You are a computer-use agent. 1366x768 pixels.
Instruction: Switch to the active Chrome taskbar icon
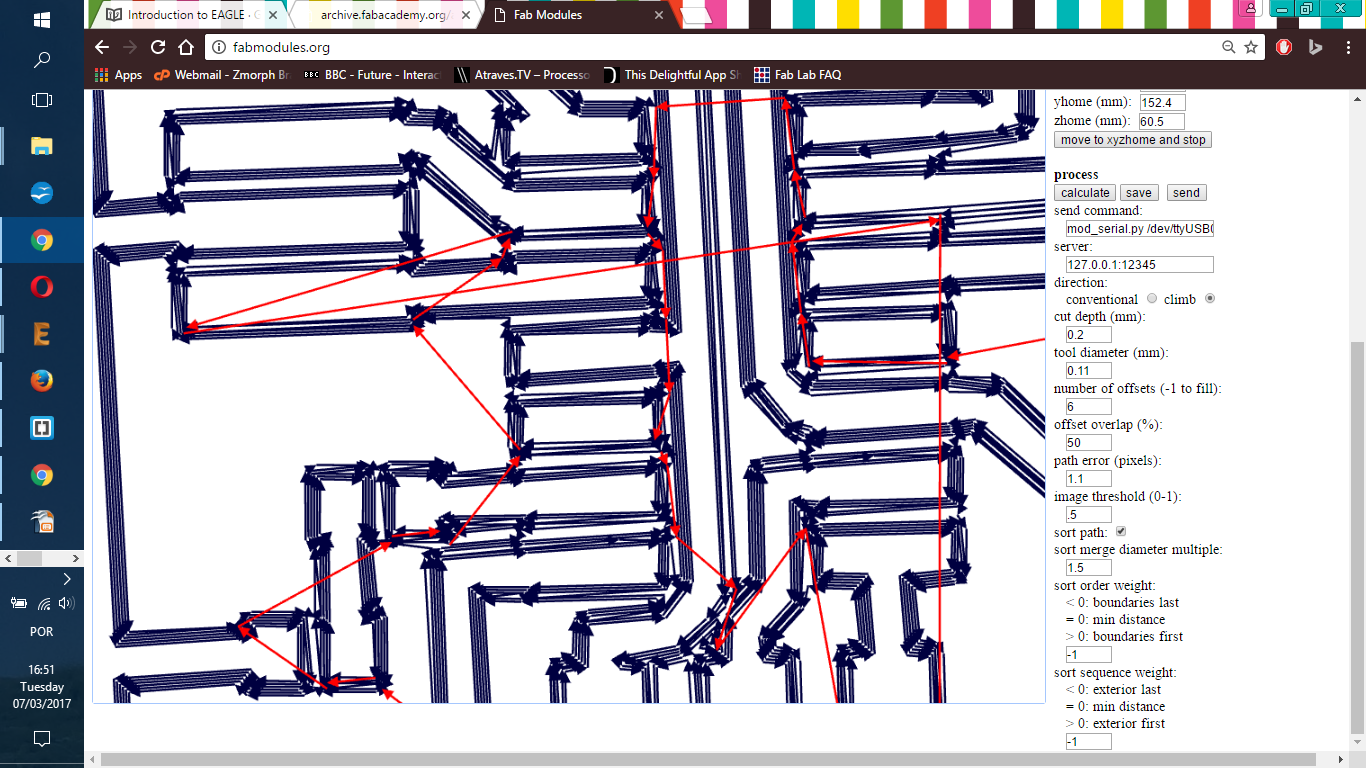42,240
